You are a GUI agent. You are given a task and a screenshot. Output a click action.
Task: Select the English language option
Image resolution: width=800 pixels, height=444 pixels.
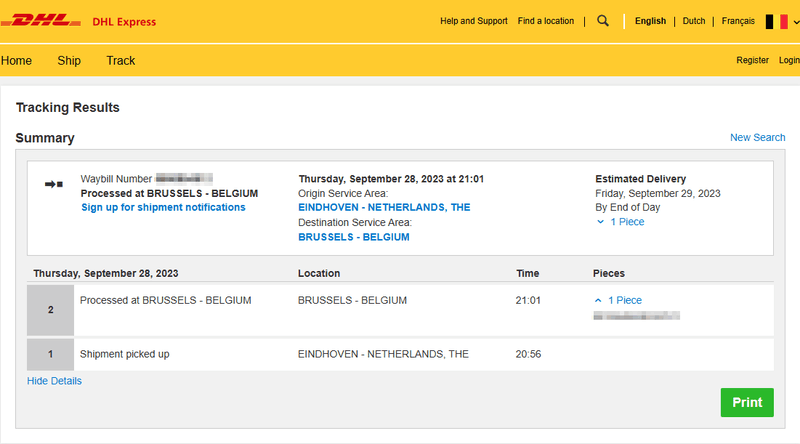650,21
